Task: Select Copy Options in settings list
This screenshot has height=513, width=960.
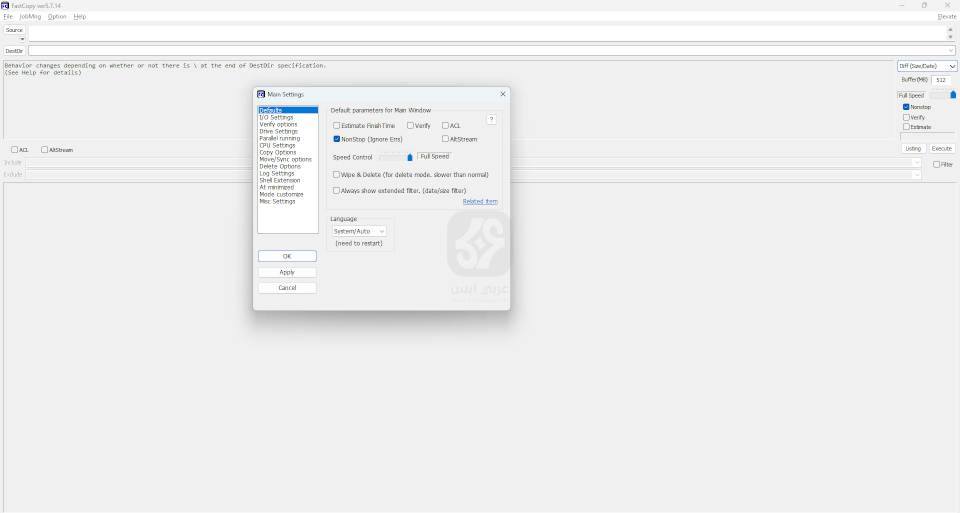Action: coord(288,152)
